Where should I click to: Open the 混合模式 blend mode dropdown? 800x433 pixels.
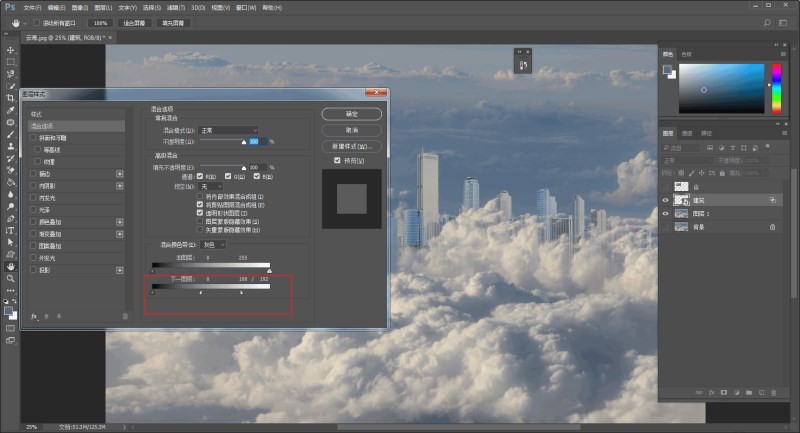click(x=228, y=130)
